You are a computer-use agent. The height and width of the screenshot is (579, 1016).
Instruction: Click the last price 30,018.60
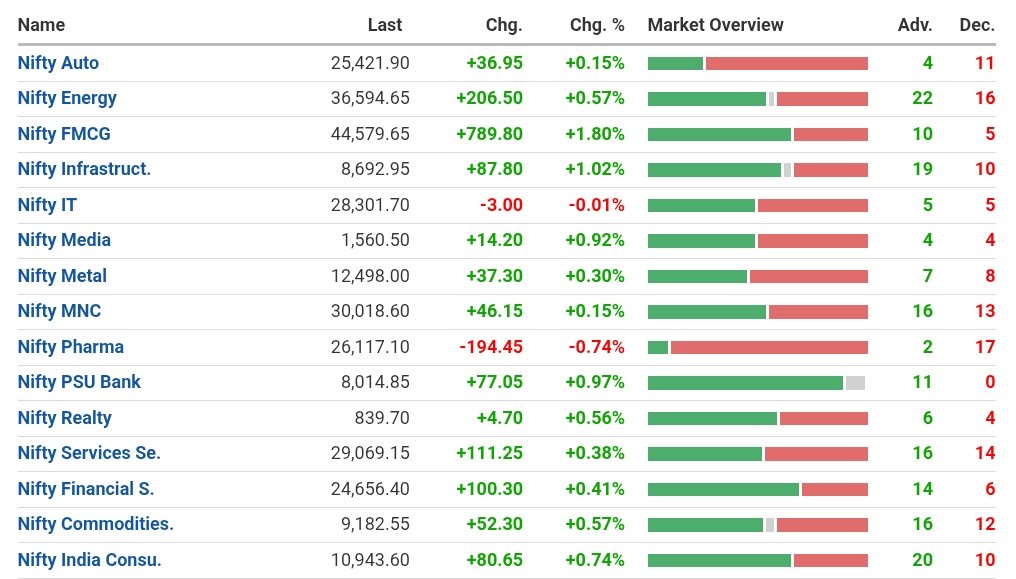pos(370,311)
